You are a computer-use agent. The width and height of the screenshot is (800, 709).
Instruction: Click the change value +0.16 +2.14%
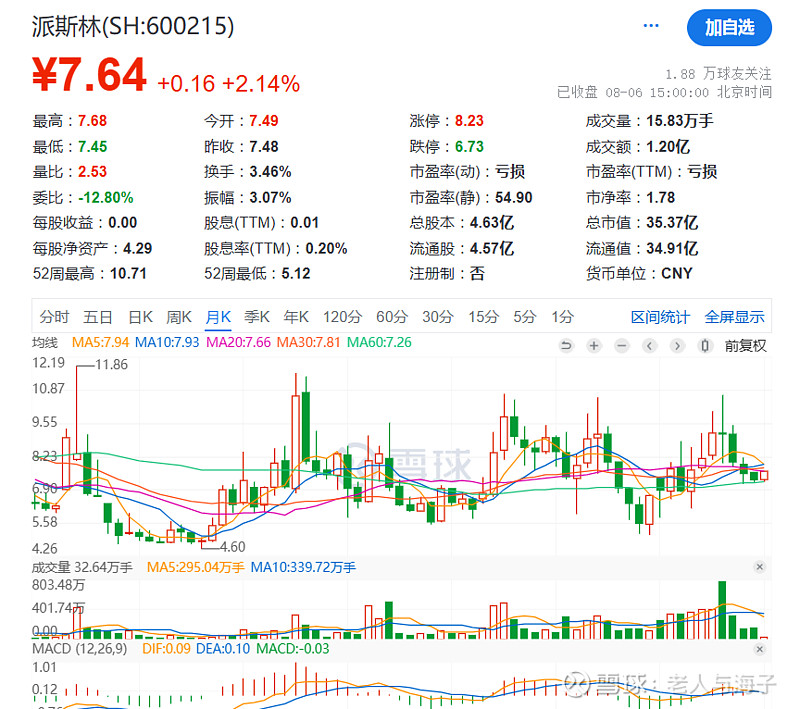[229, 84]
